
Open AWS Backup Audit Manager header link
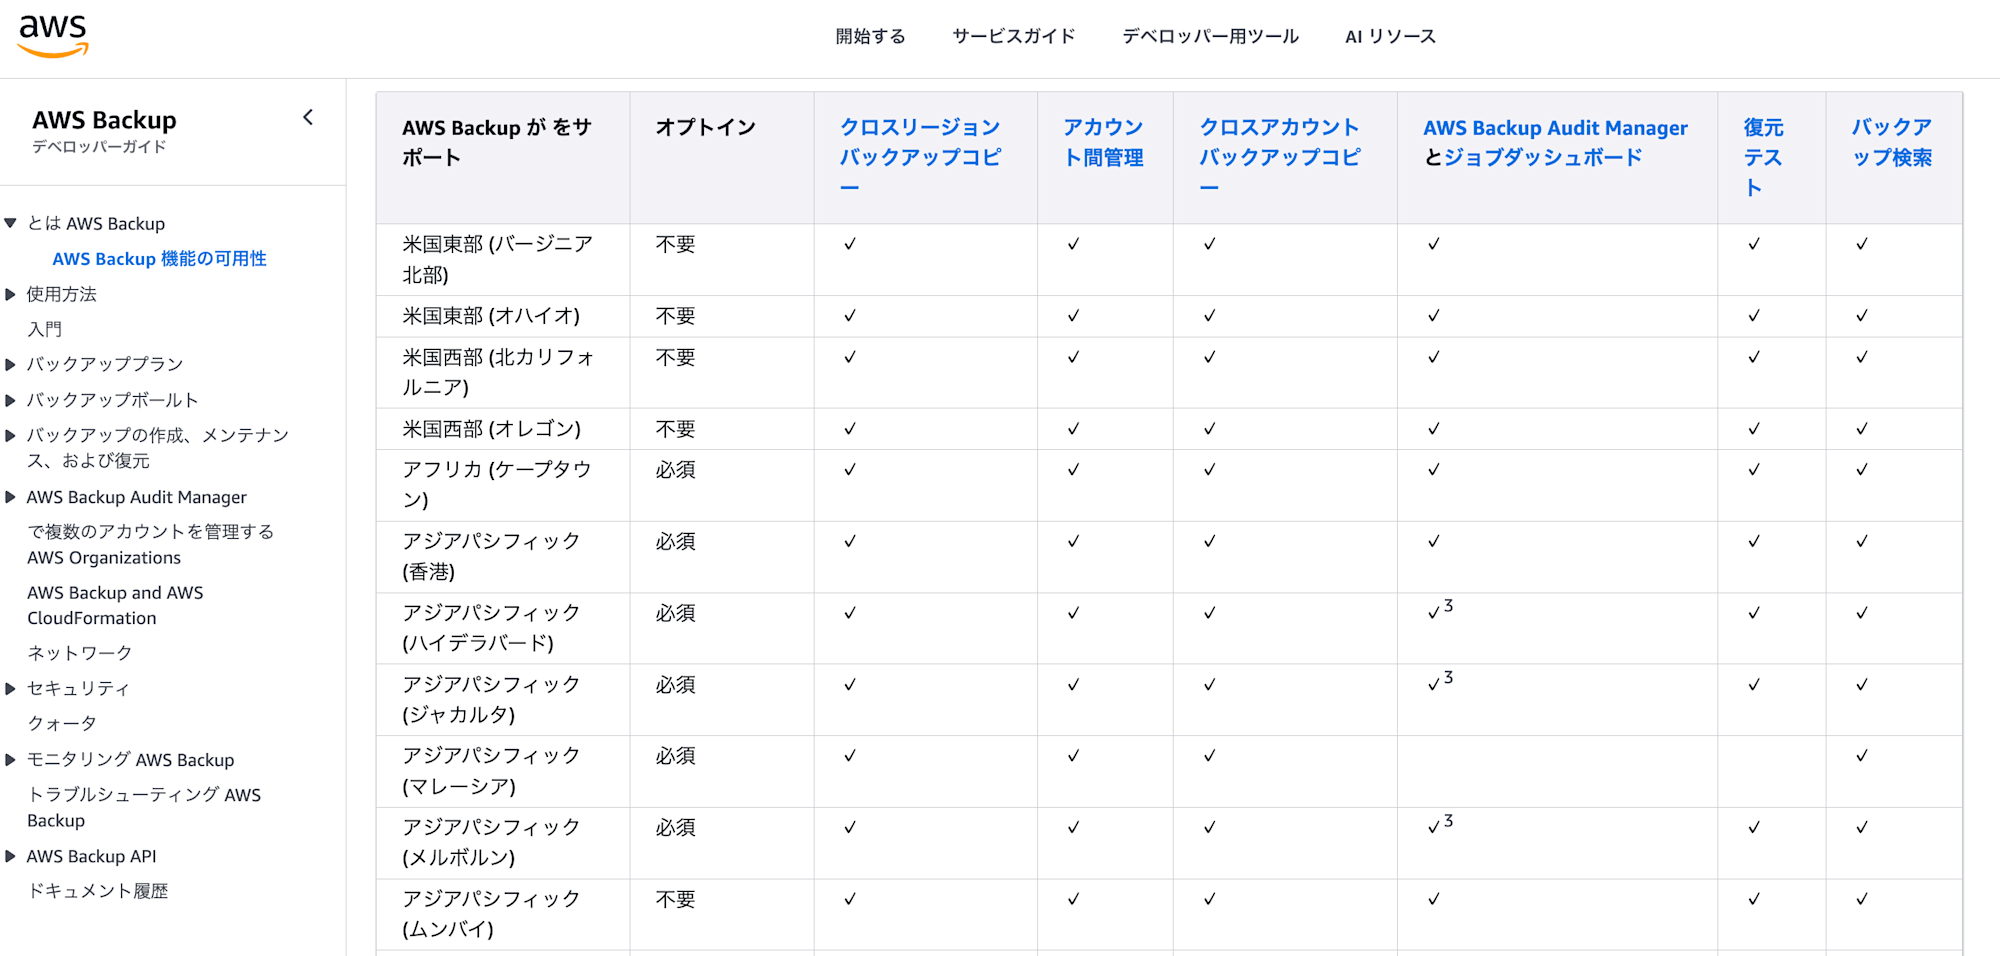coord(1555,128)
